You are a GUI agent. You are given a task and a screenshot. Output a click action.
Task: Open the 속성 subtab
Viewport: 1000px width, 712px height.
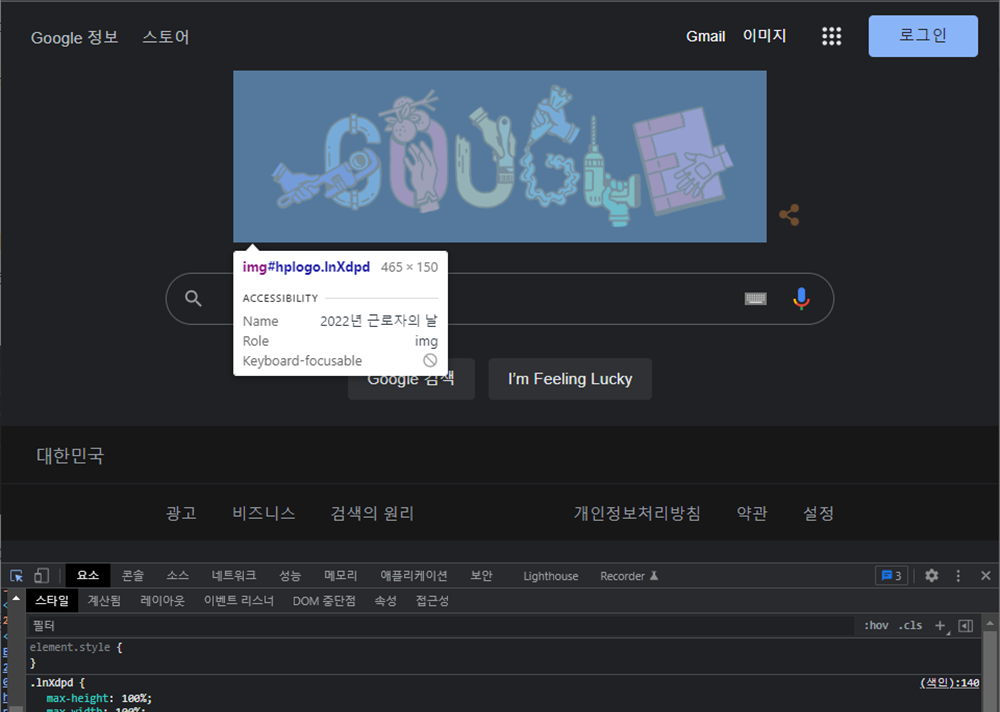point(385,600)
